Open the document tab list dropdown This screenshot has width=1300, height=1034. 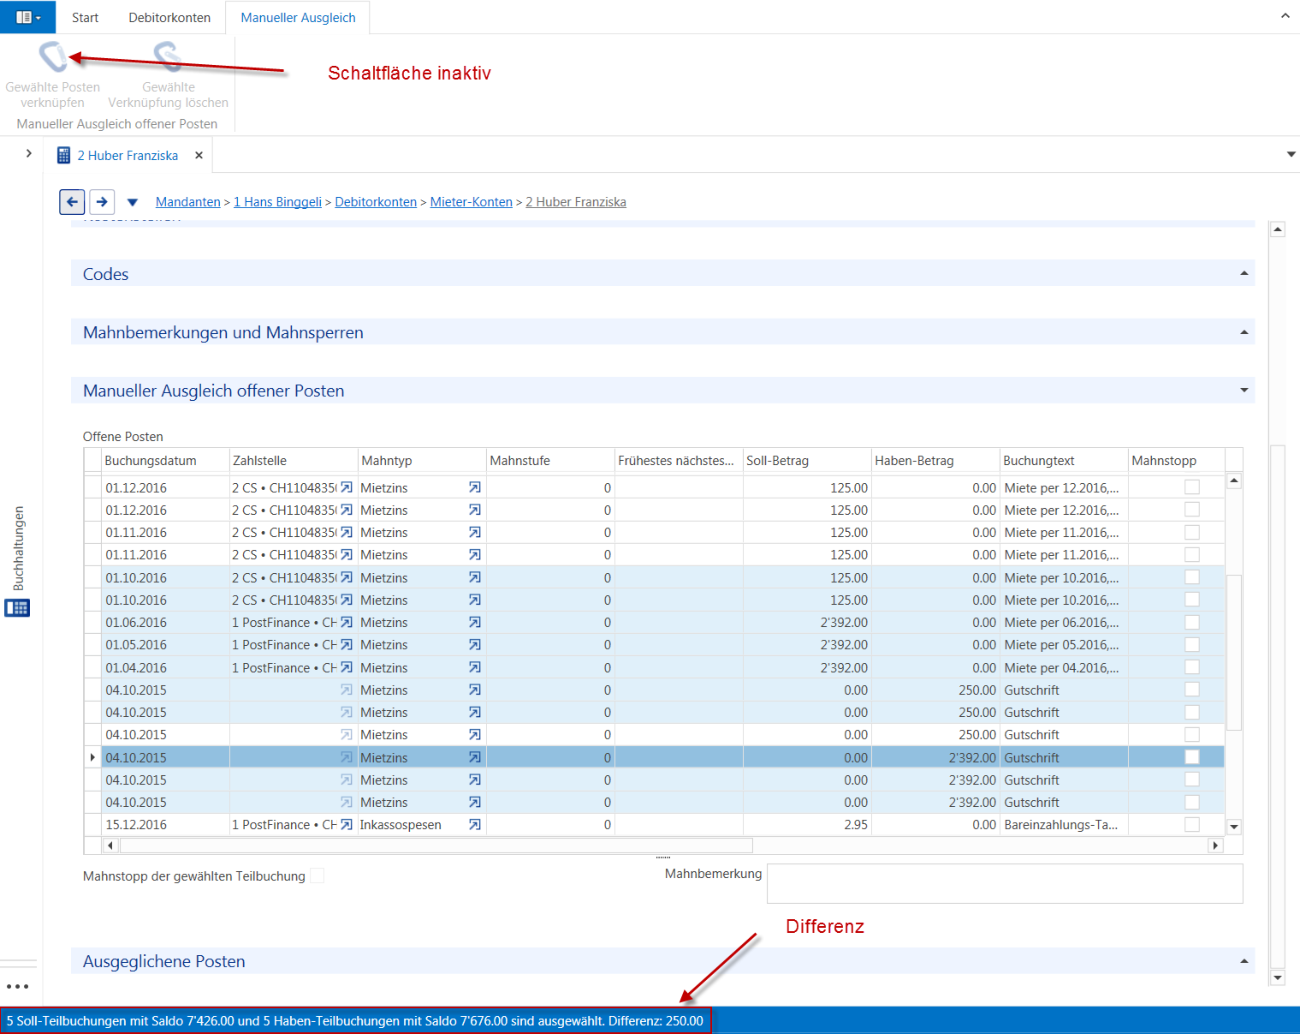(x=1291, y=154)
